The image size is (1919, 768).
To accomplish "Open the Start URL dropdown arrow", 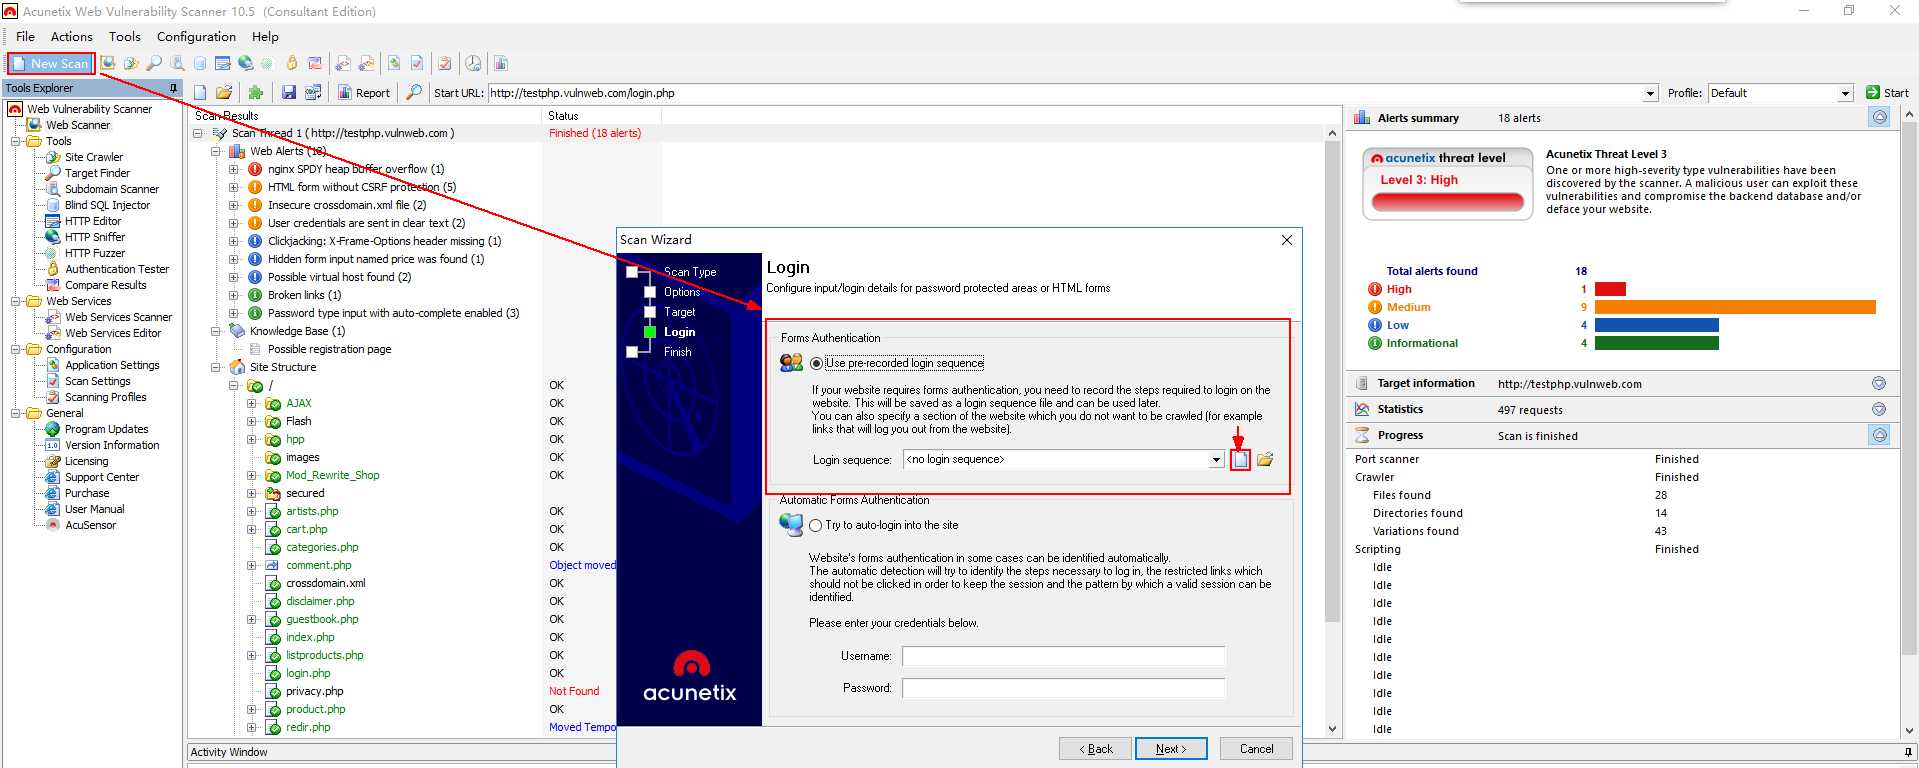I will [1650, 93].
